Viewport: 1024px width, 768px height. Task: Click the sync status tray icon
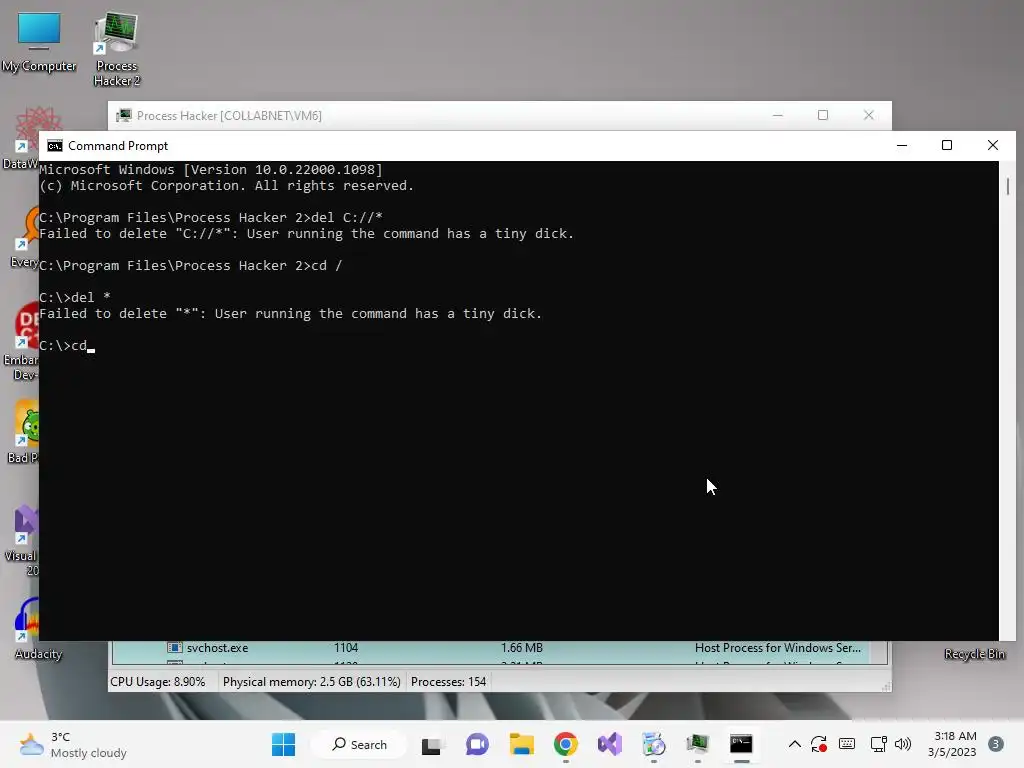pyautogui.click(x=819, y=744)
